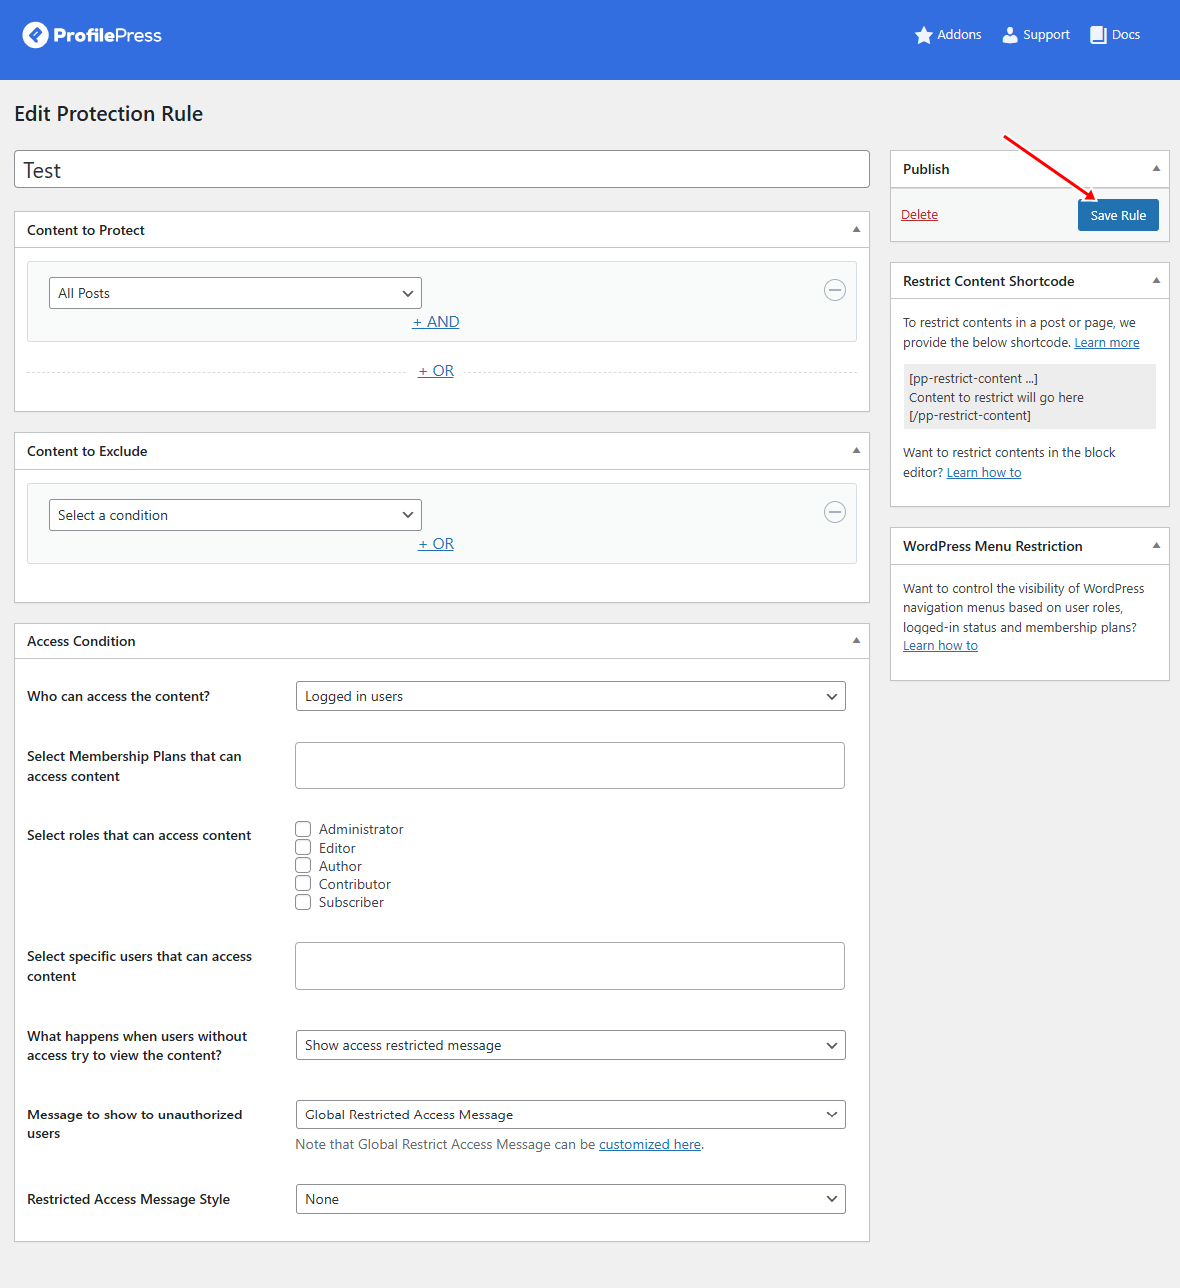Open Support via the person icon

tap(1010, 35)
